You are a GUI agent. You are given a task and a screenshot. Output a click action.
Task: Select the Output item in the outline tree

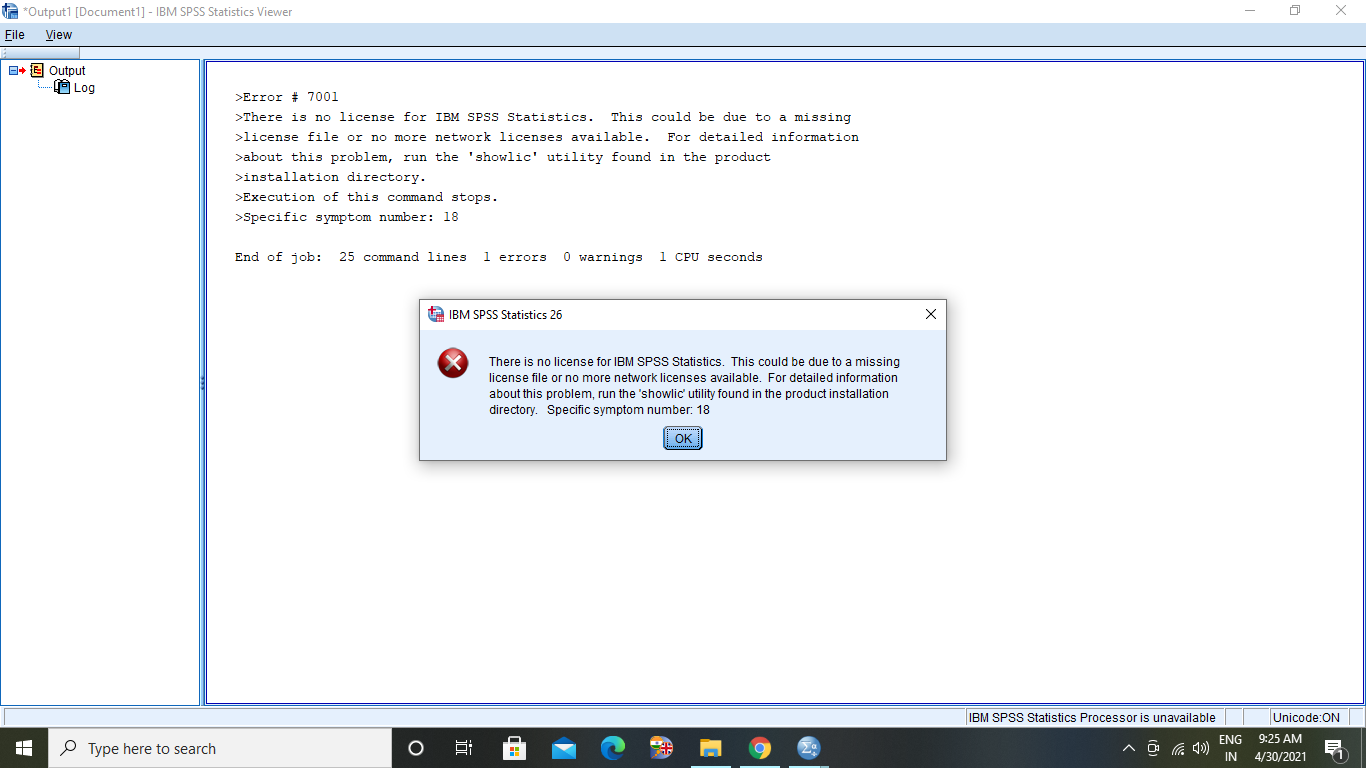[x=67, y=71]
